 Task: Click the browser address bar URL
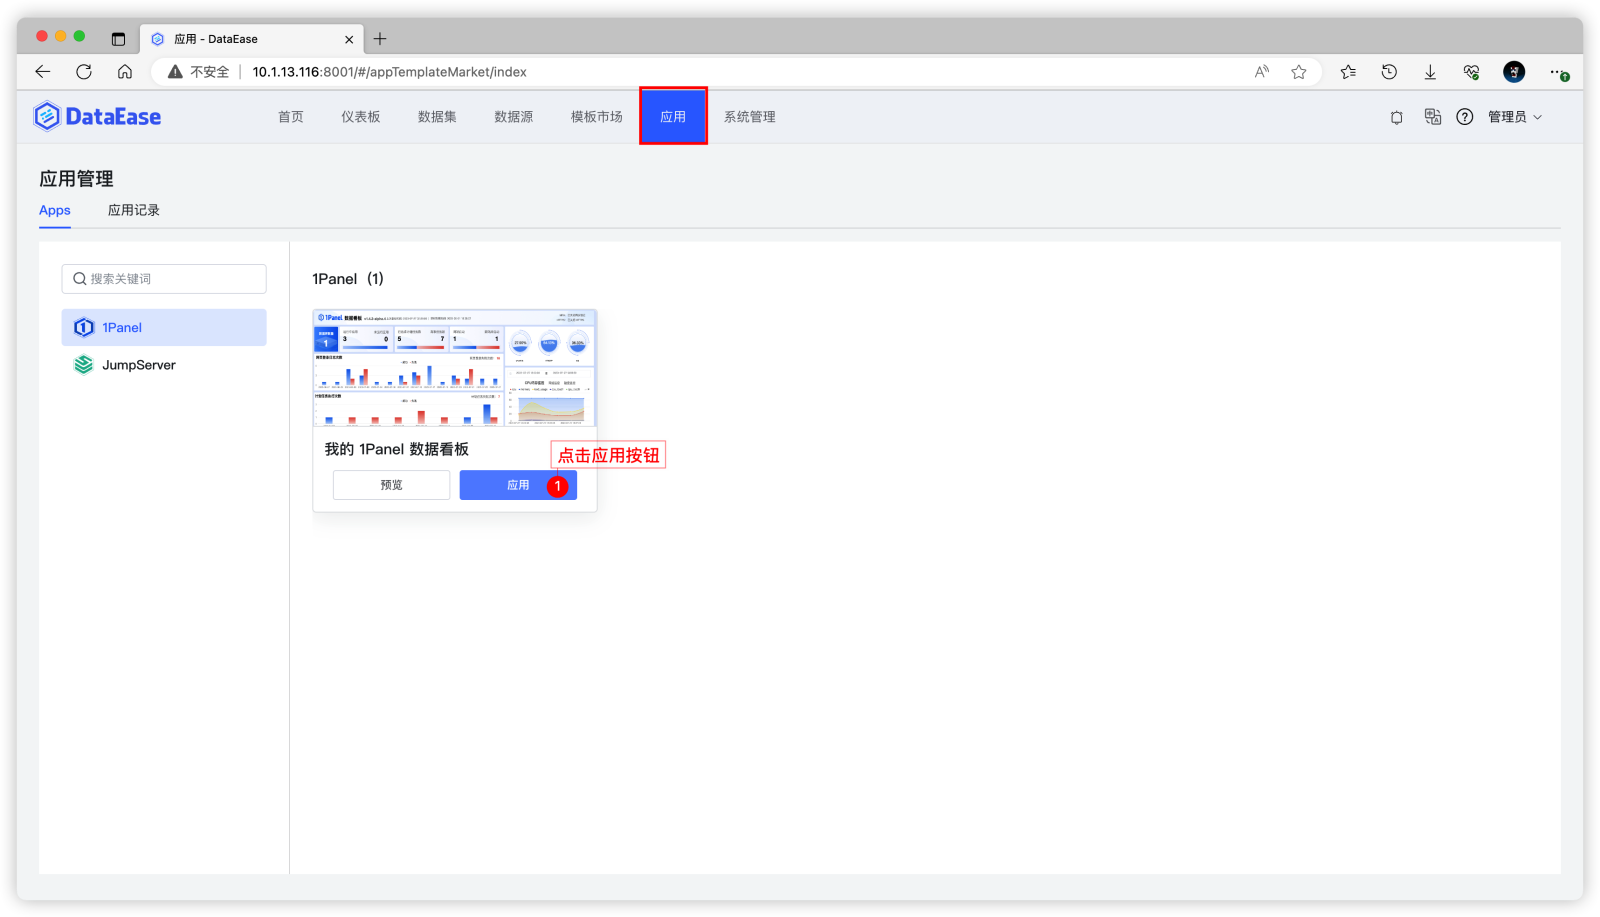coord(389,72)
